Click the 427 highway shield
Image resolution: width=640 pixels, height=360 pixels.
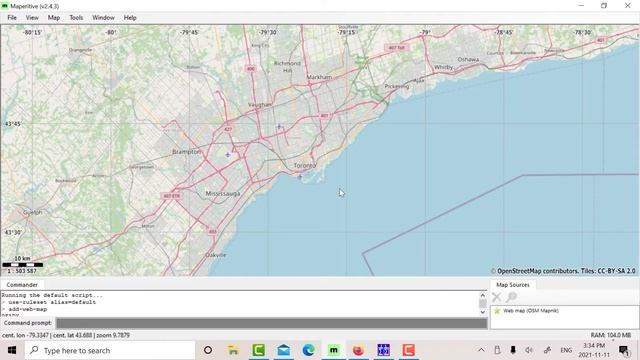(228, 129)
